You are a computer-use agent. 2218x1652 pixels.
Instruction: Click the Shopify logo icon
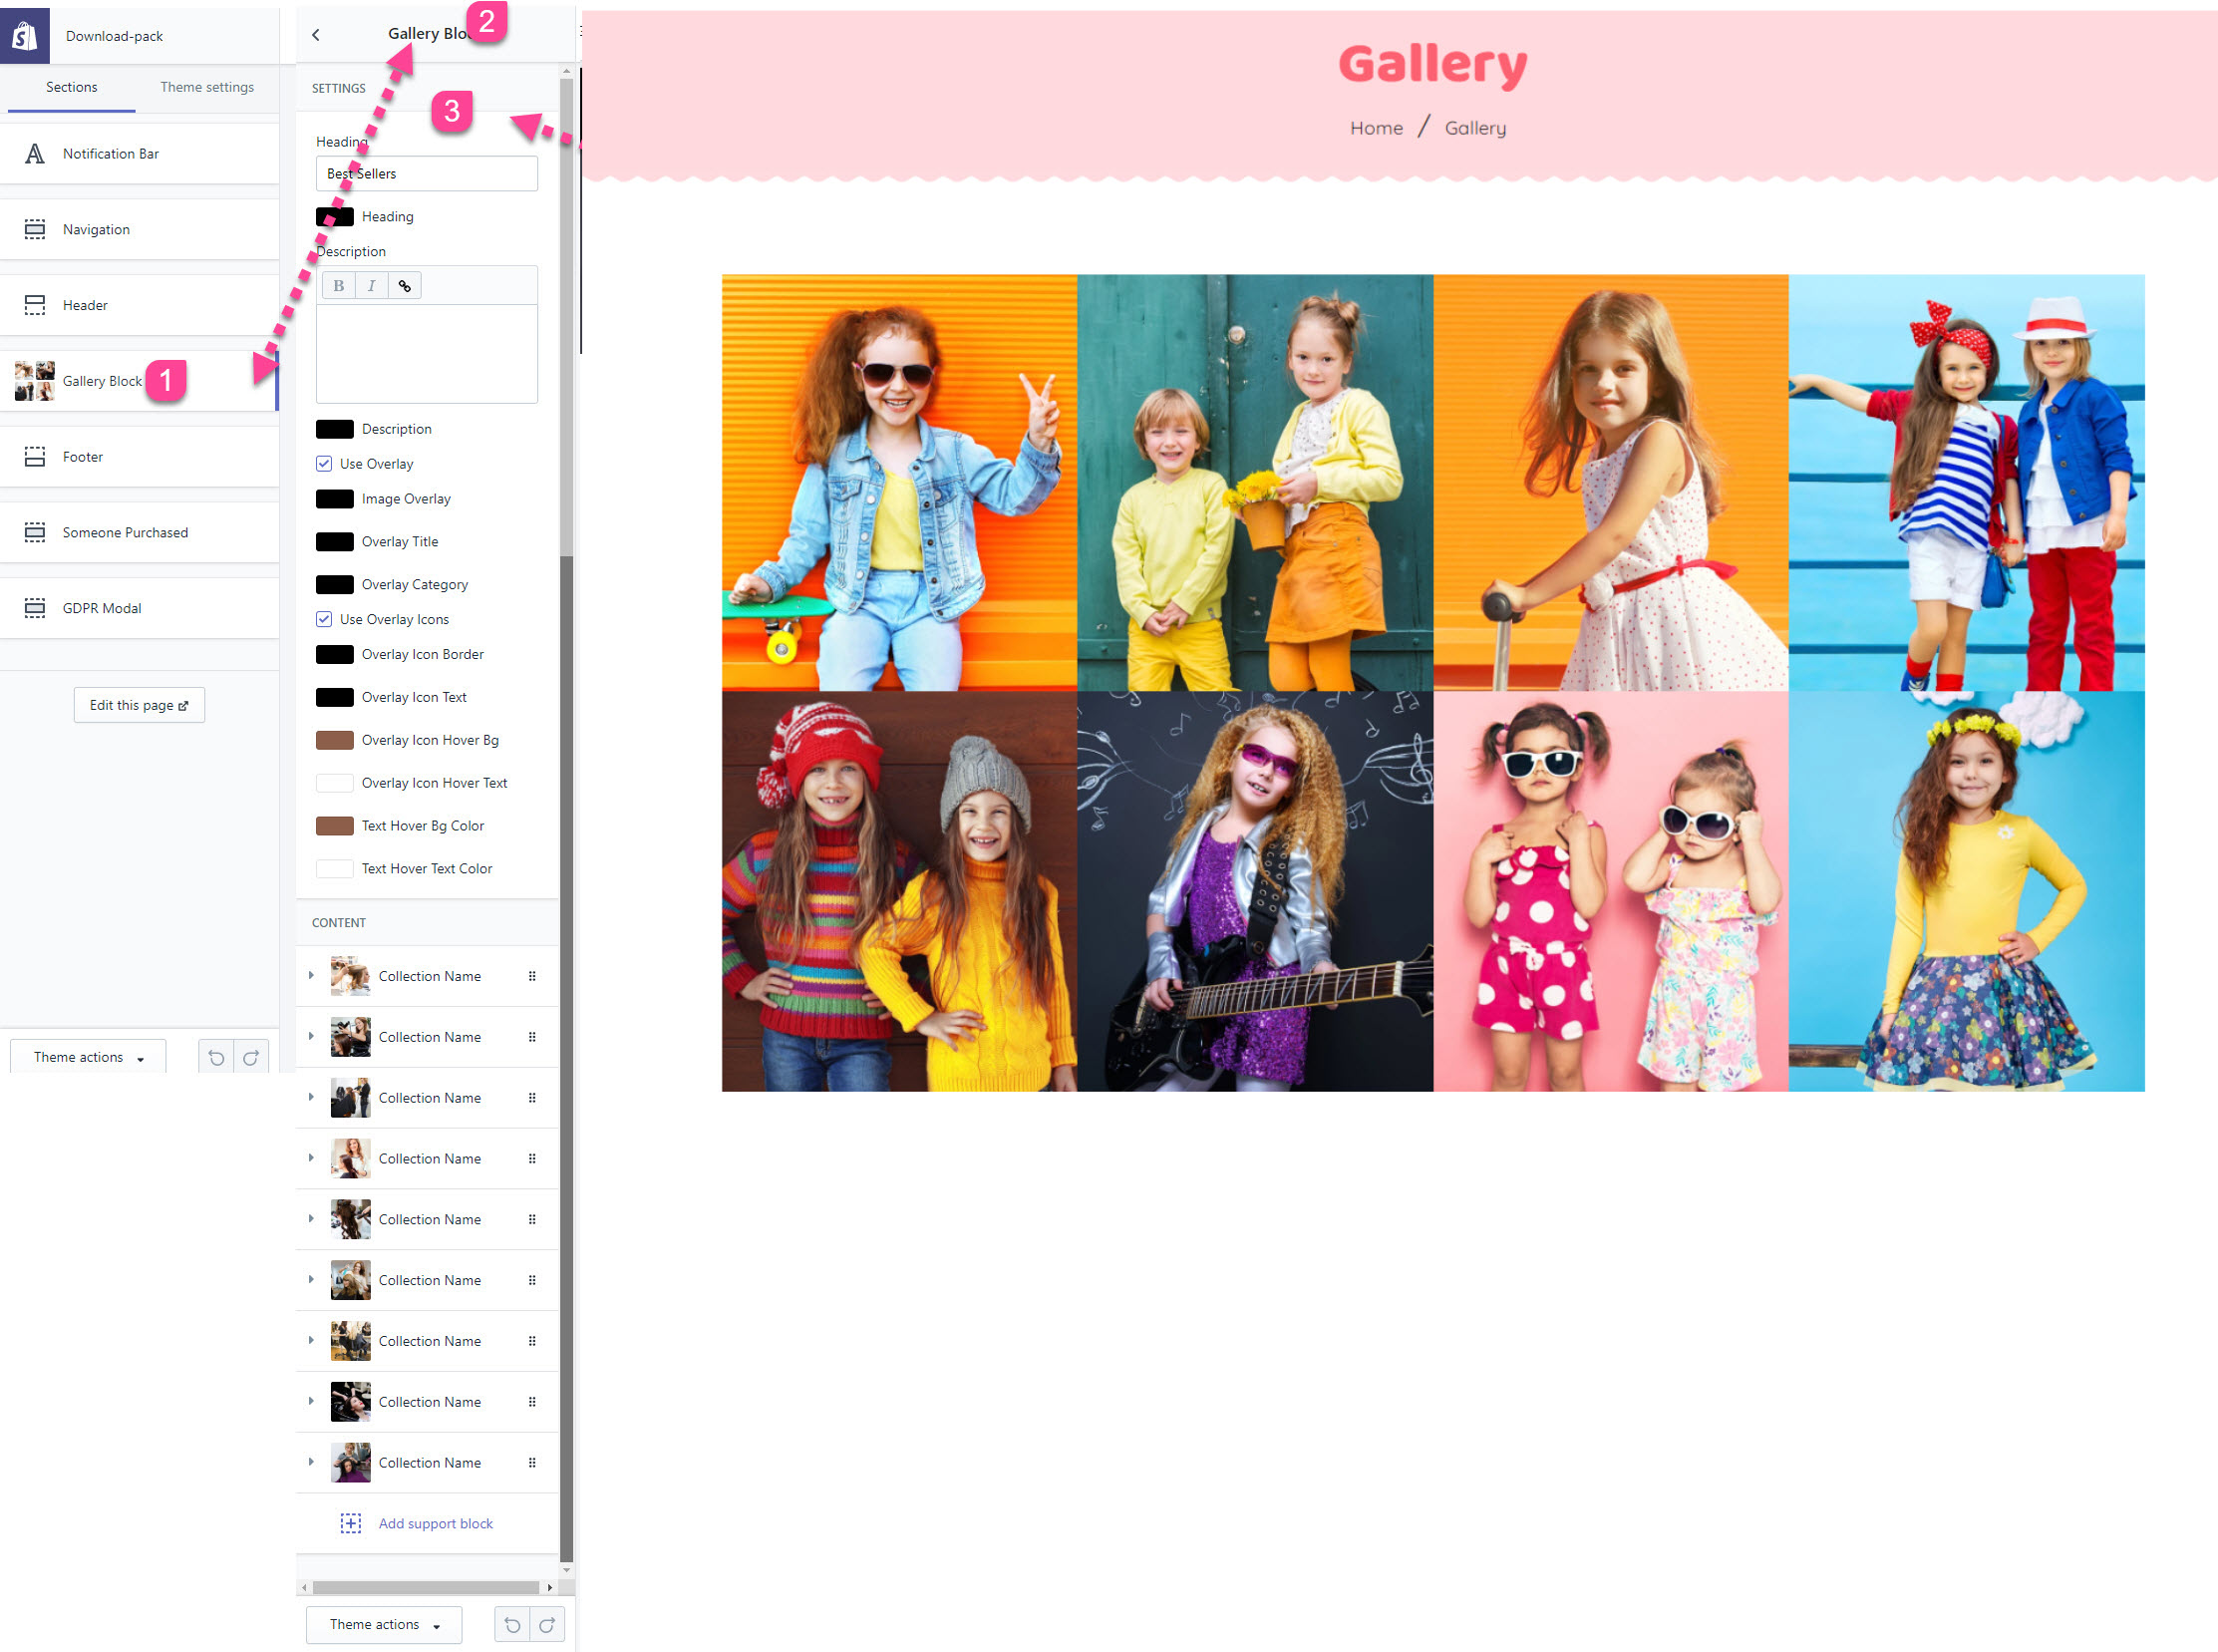[24, 36]
